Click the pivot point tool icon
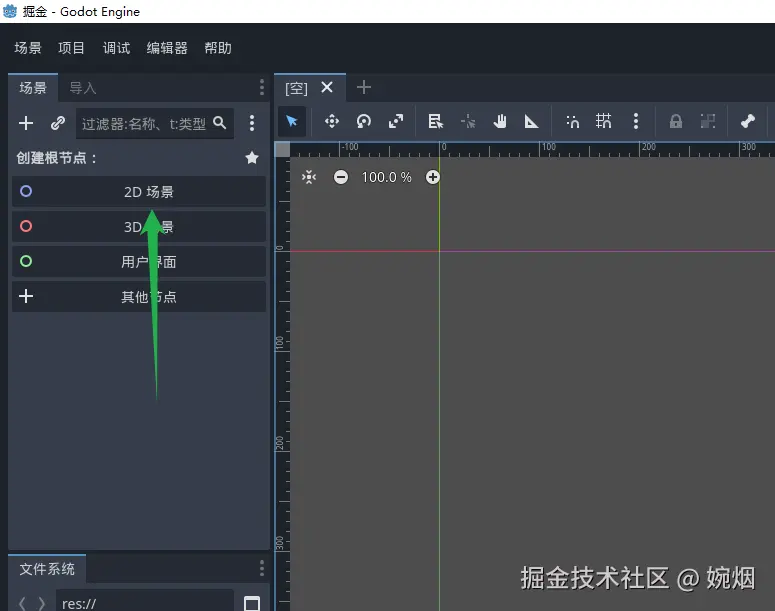Screen dimensions: 775x611 click(468, 121)
